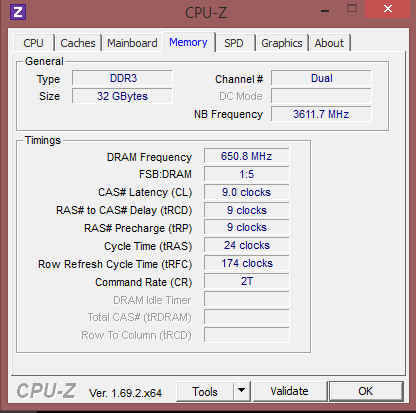
Task: Click the OK button
Action: [x=366, y=391]
